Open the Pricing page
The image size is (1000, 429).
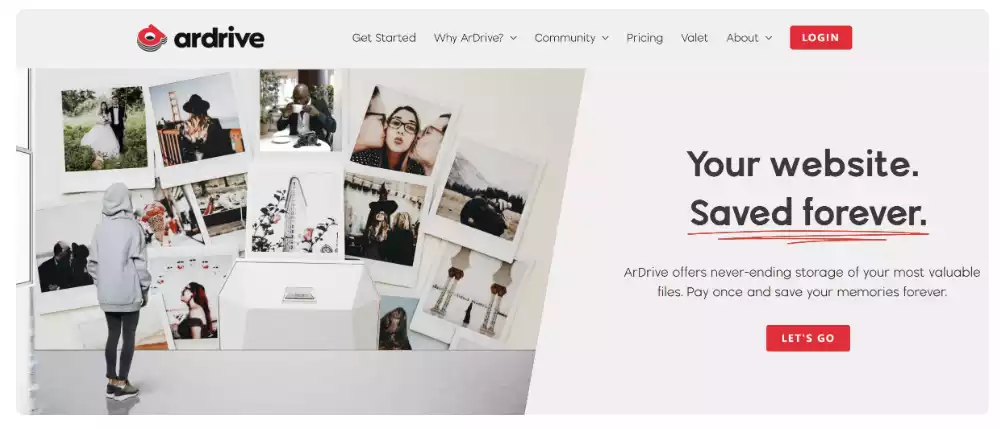[x=644, y=38]
